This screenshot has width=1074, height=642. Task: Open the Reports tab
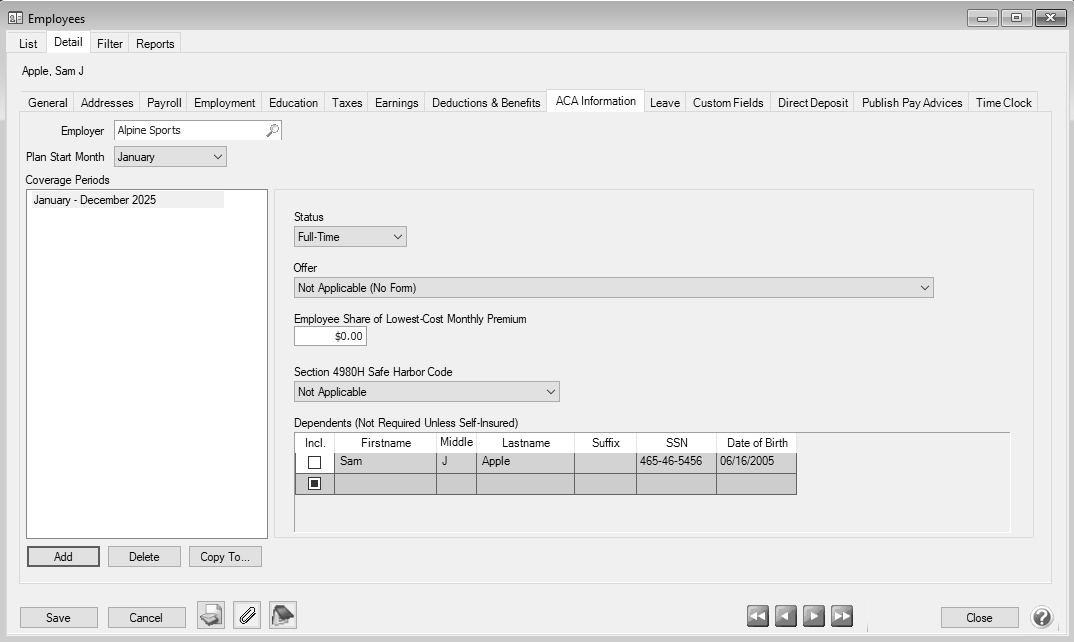click(155, 44)
